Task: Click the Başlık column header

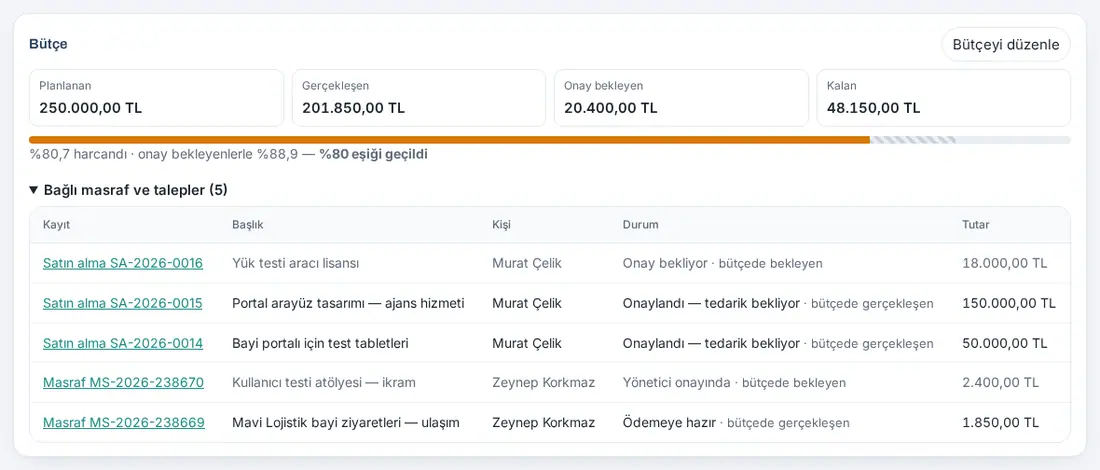Action: [248, 224]
